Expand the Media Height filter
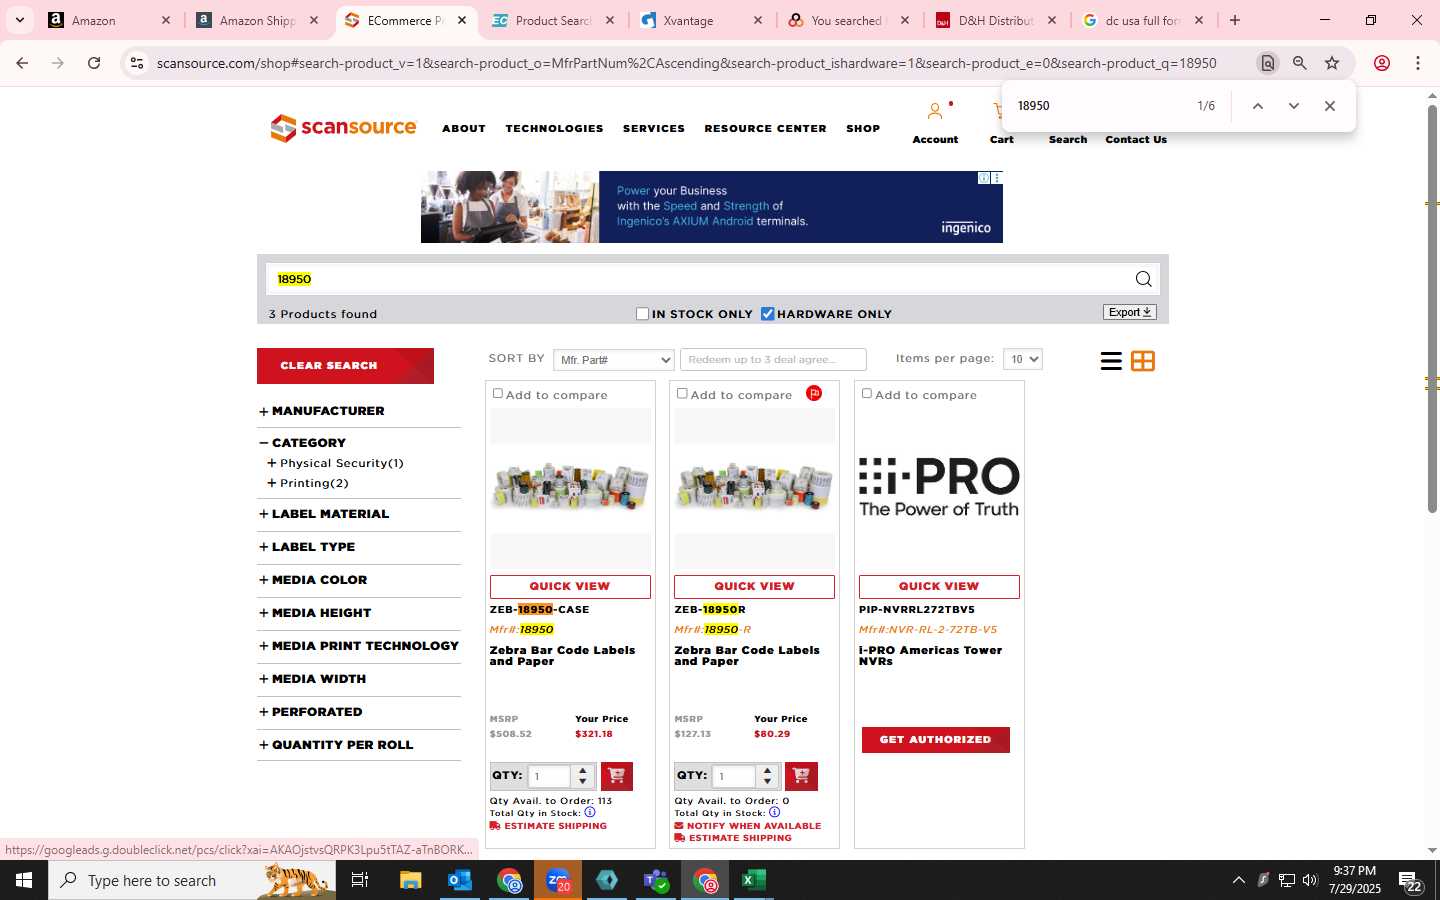Image resolution: width=1440 pixels, height=900 pixels. 315,613
